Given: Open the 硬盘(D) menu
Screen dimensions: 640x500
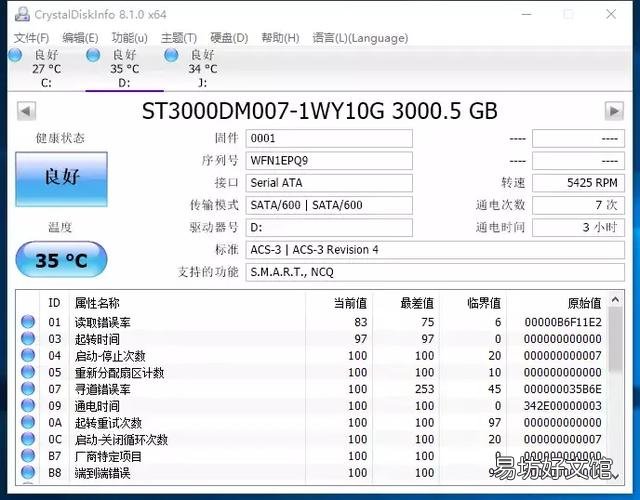Looking at the screenshot, I should point(229,38).
